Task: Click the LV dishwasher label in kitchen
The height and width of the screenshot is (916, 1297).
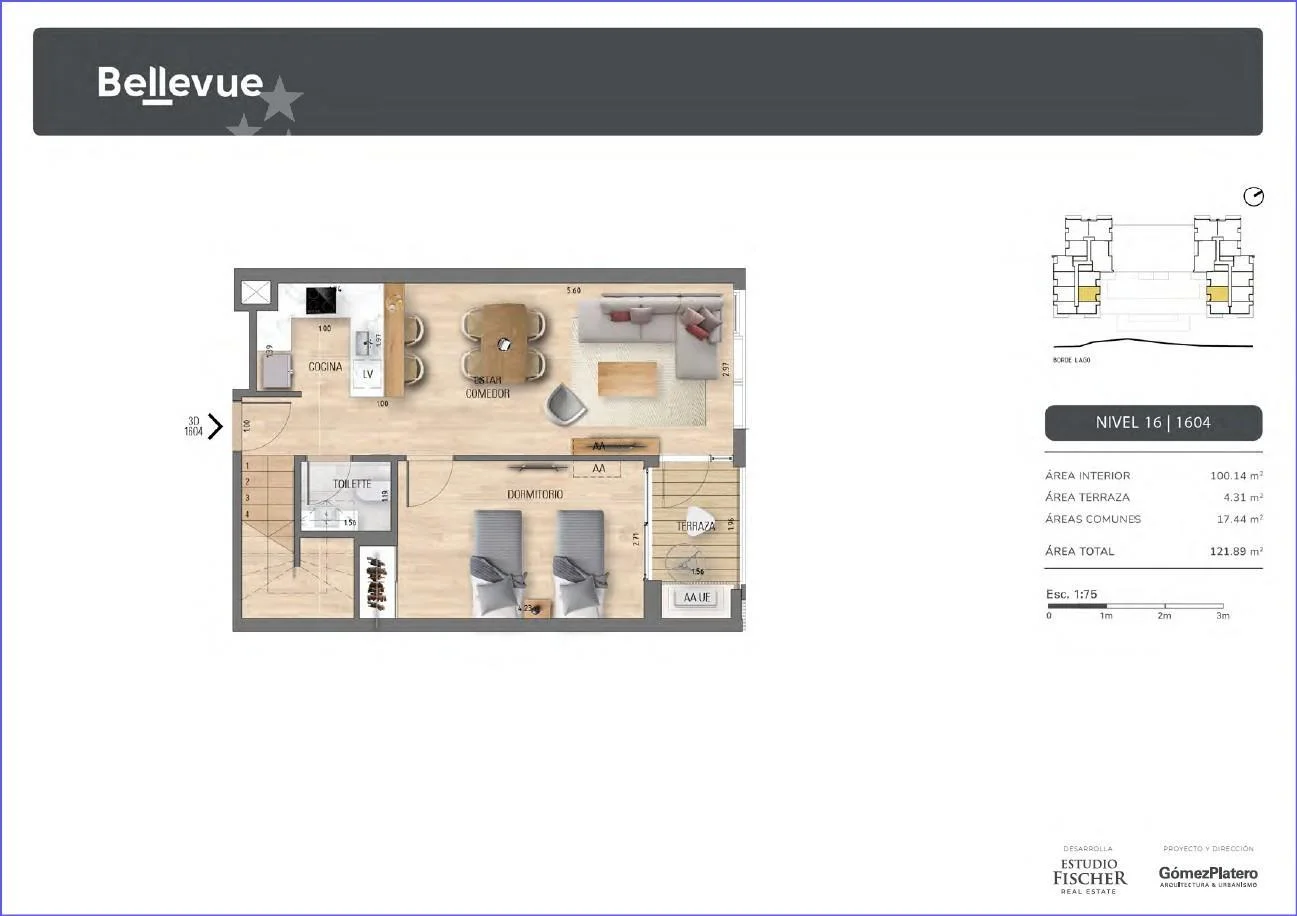Action: point(367,374)
